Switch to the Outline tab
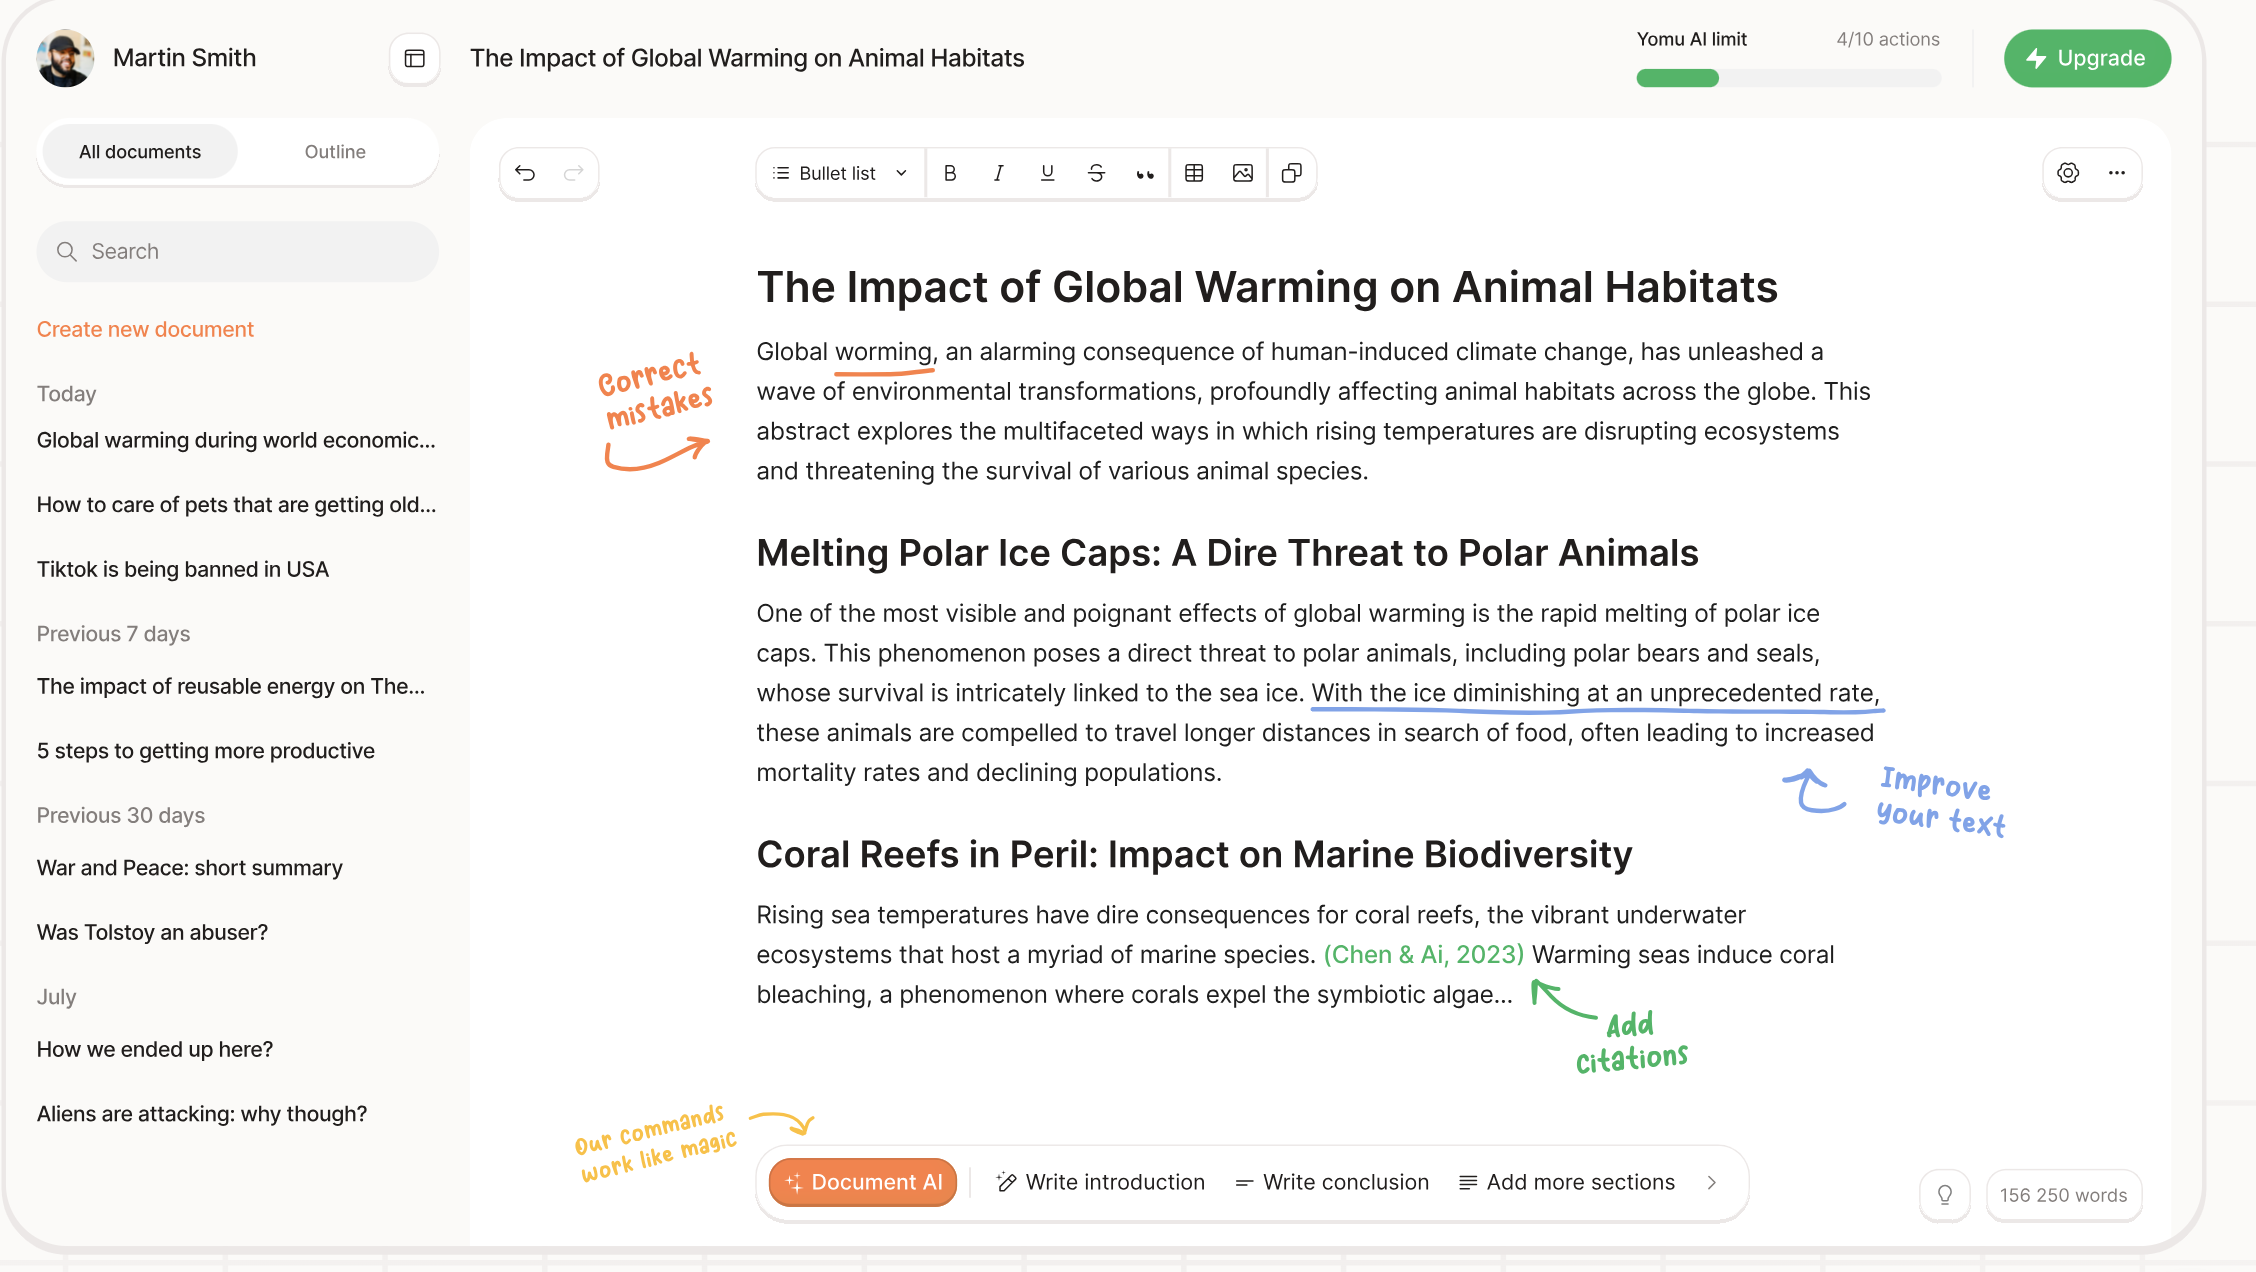The image size is (2256, 1272). (335, 152)
